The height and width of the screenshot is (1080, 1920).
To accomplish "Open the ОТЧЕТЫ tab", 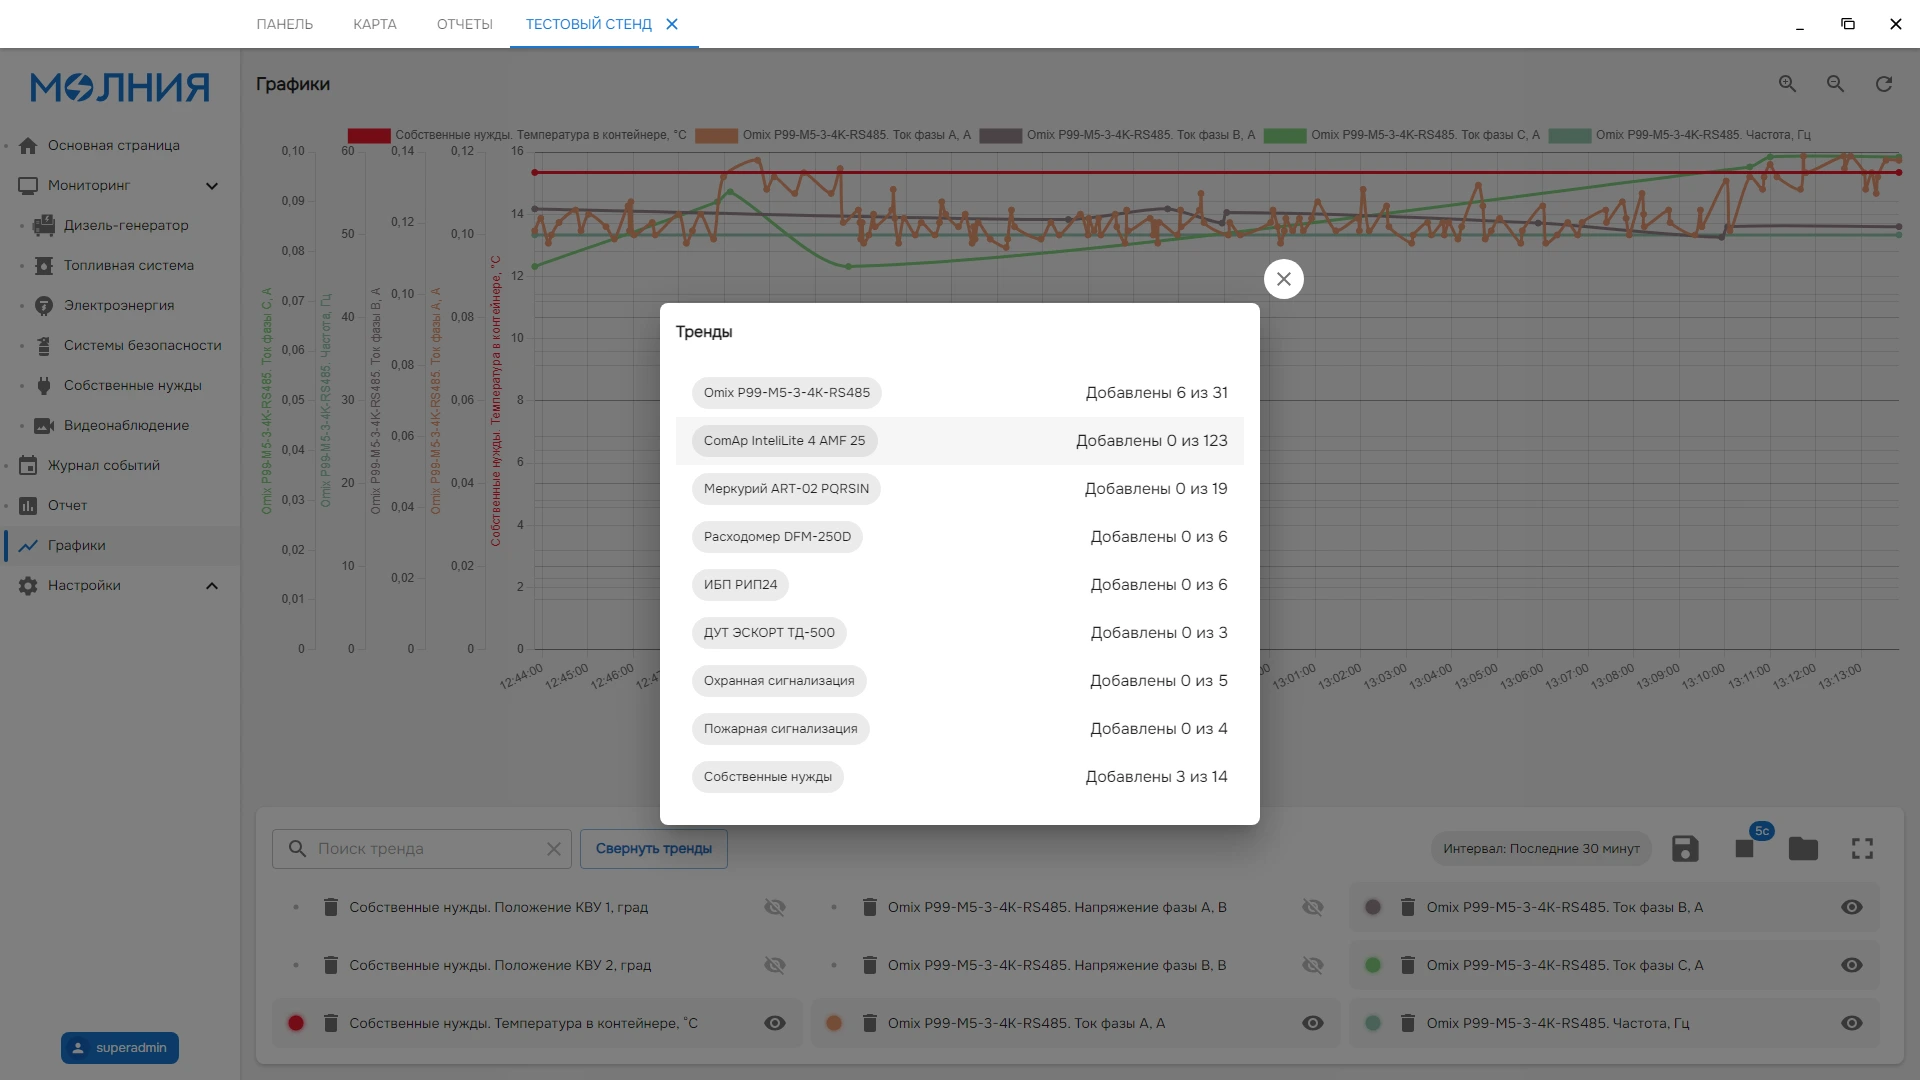I will (x=465, y=24).
